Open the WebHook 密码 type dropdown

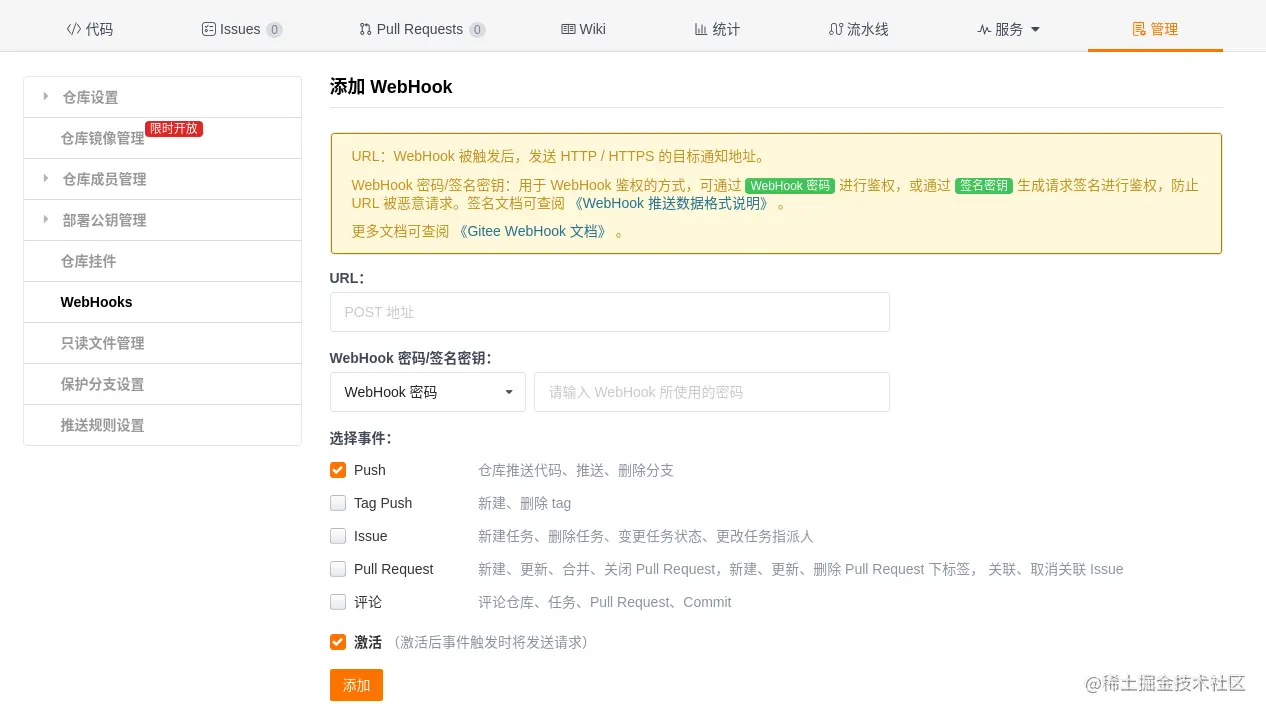(427, 392)
